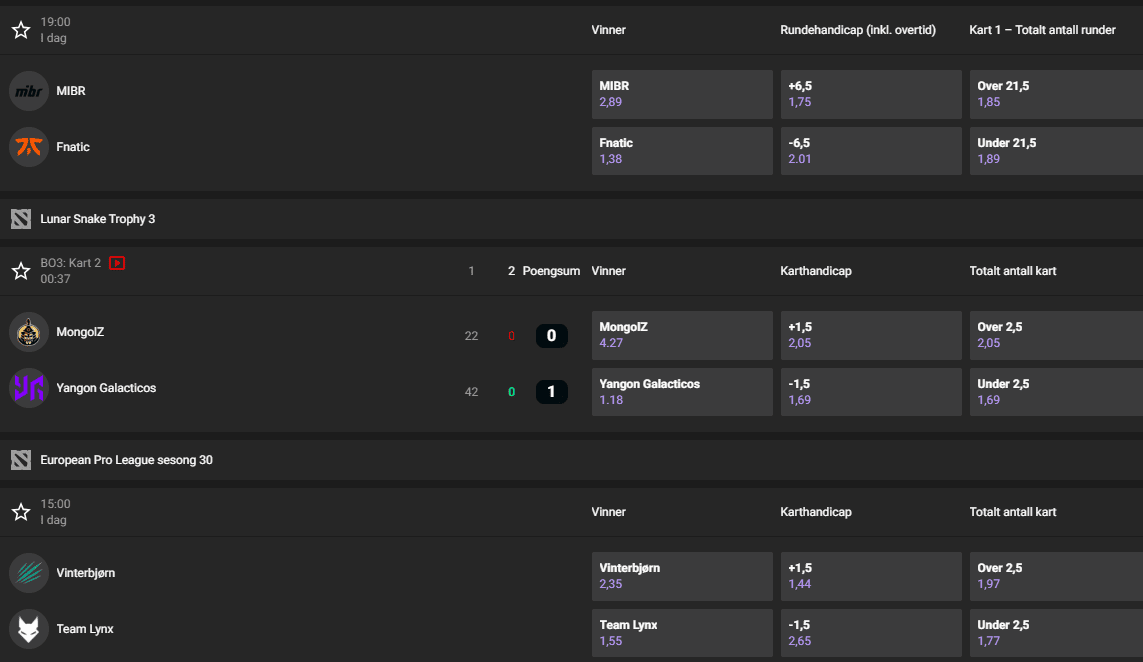The height and width of the screenshot is (662, 1143).
Task: Click the Poengsum column header
Action: click(x=551, y=271)
